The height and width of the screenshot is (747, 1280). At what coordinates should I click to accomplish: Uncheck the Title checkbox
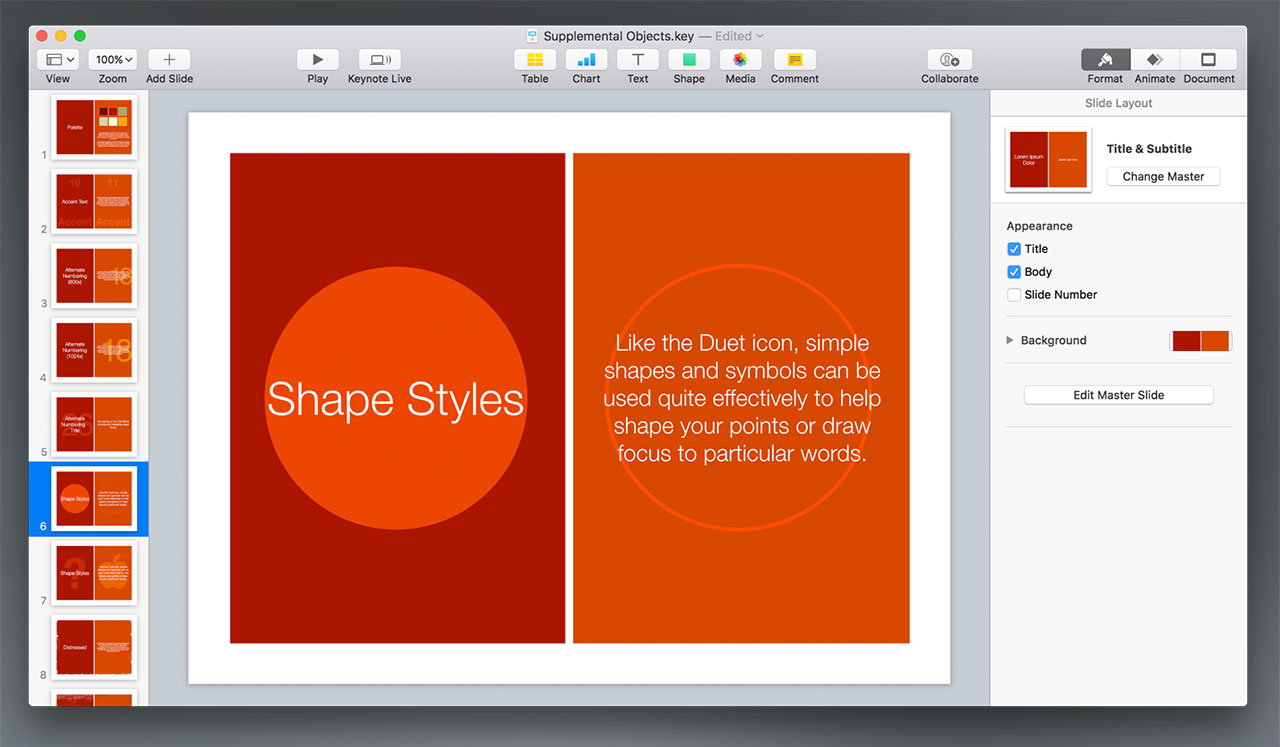tap(1014, 249)
